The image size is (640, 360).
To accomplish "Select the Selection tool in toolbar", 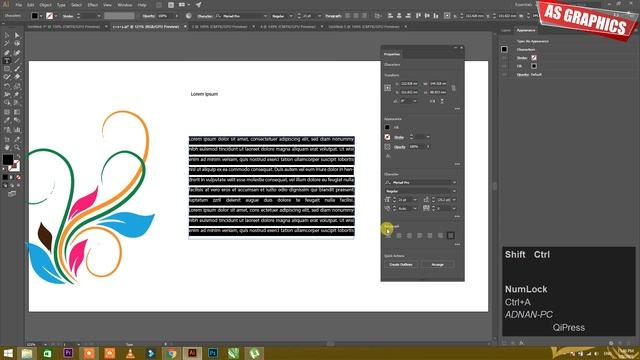I will coord(7,36).
